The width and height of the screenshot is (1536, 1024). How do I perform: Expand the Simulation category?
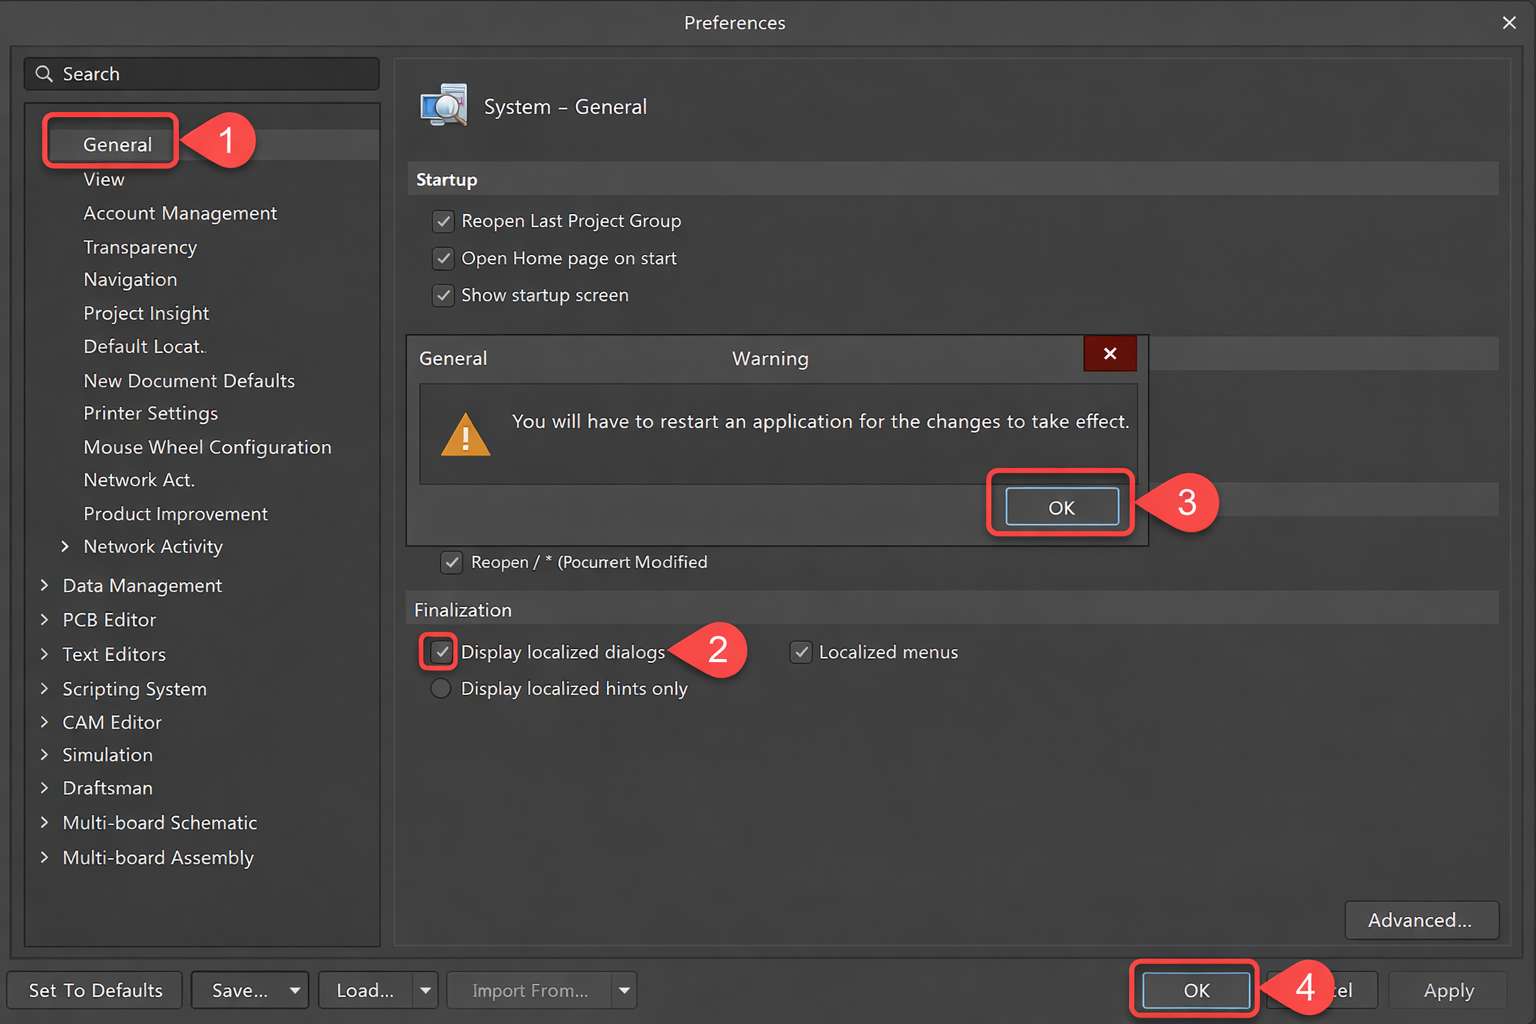point(44,755)
